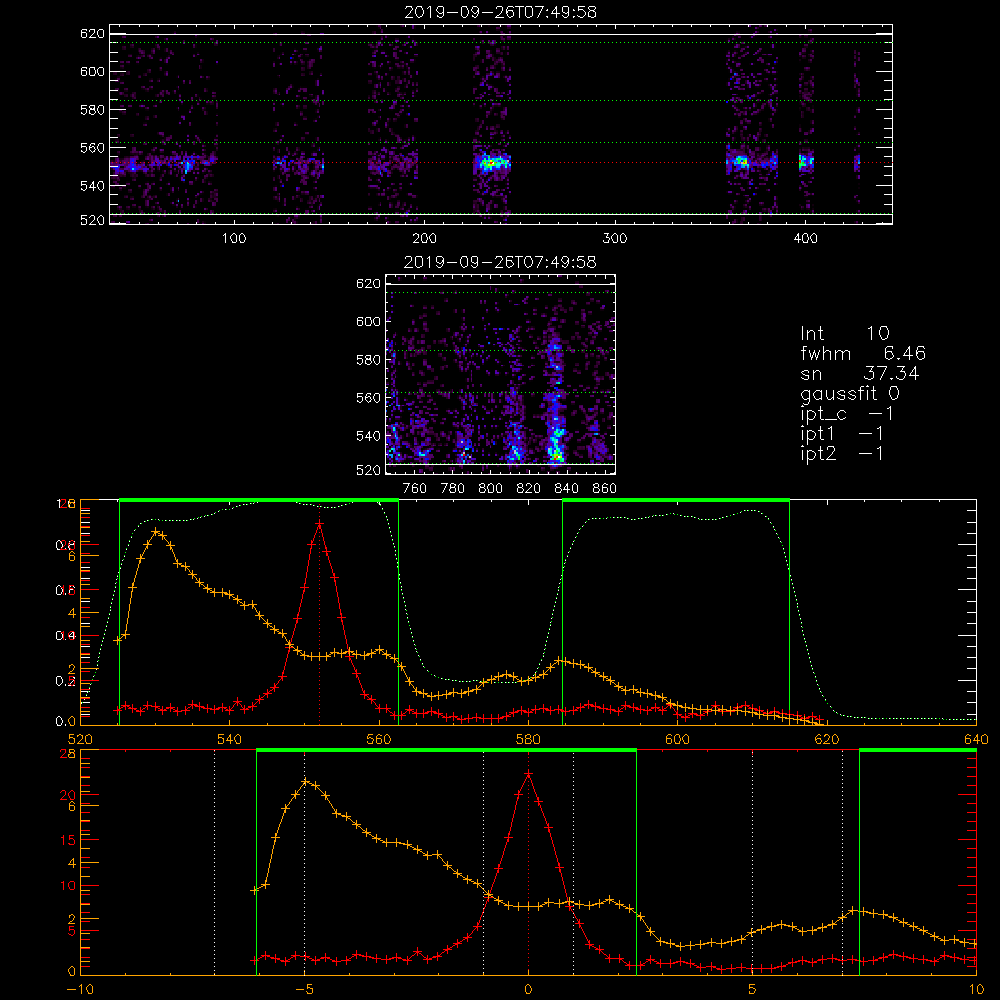
Task: Click red y-axis label 15 on bottom plot
Action: point(68,840)
